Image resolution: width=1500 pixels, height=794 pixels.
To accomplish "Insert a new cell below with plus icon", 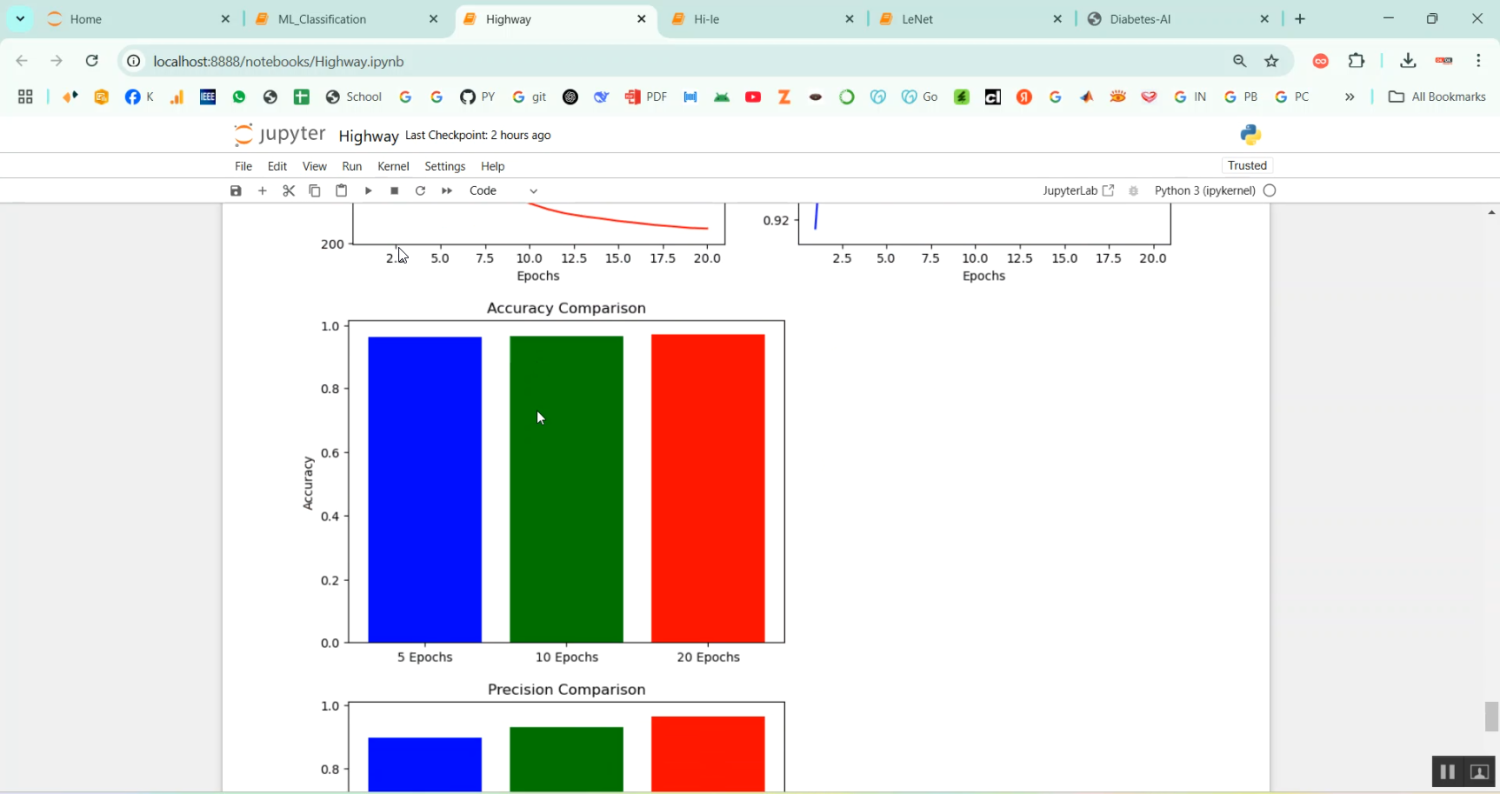I will (x=262, y=191).
